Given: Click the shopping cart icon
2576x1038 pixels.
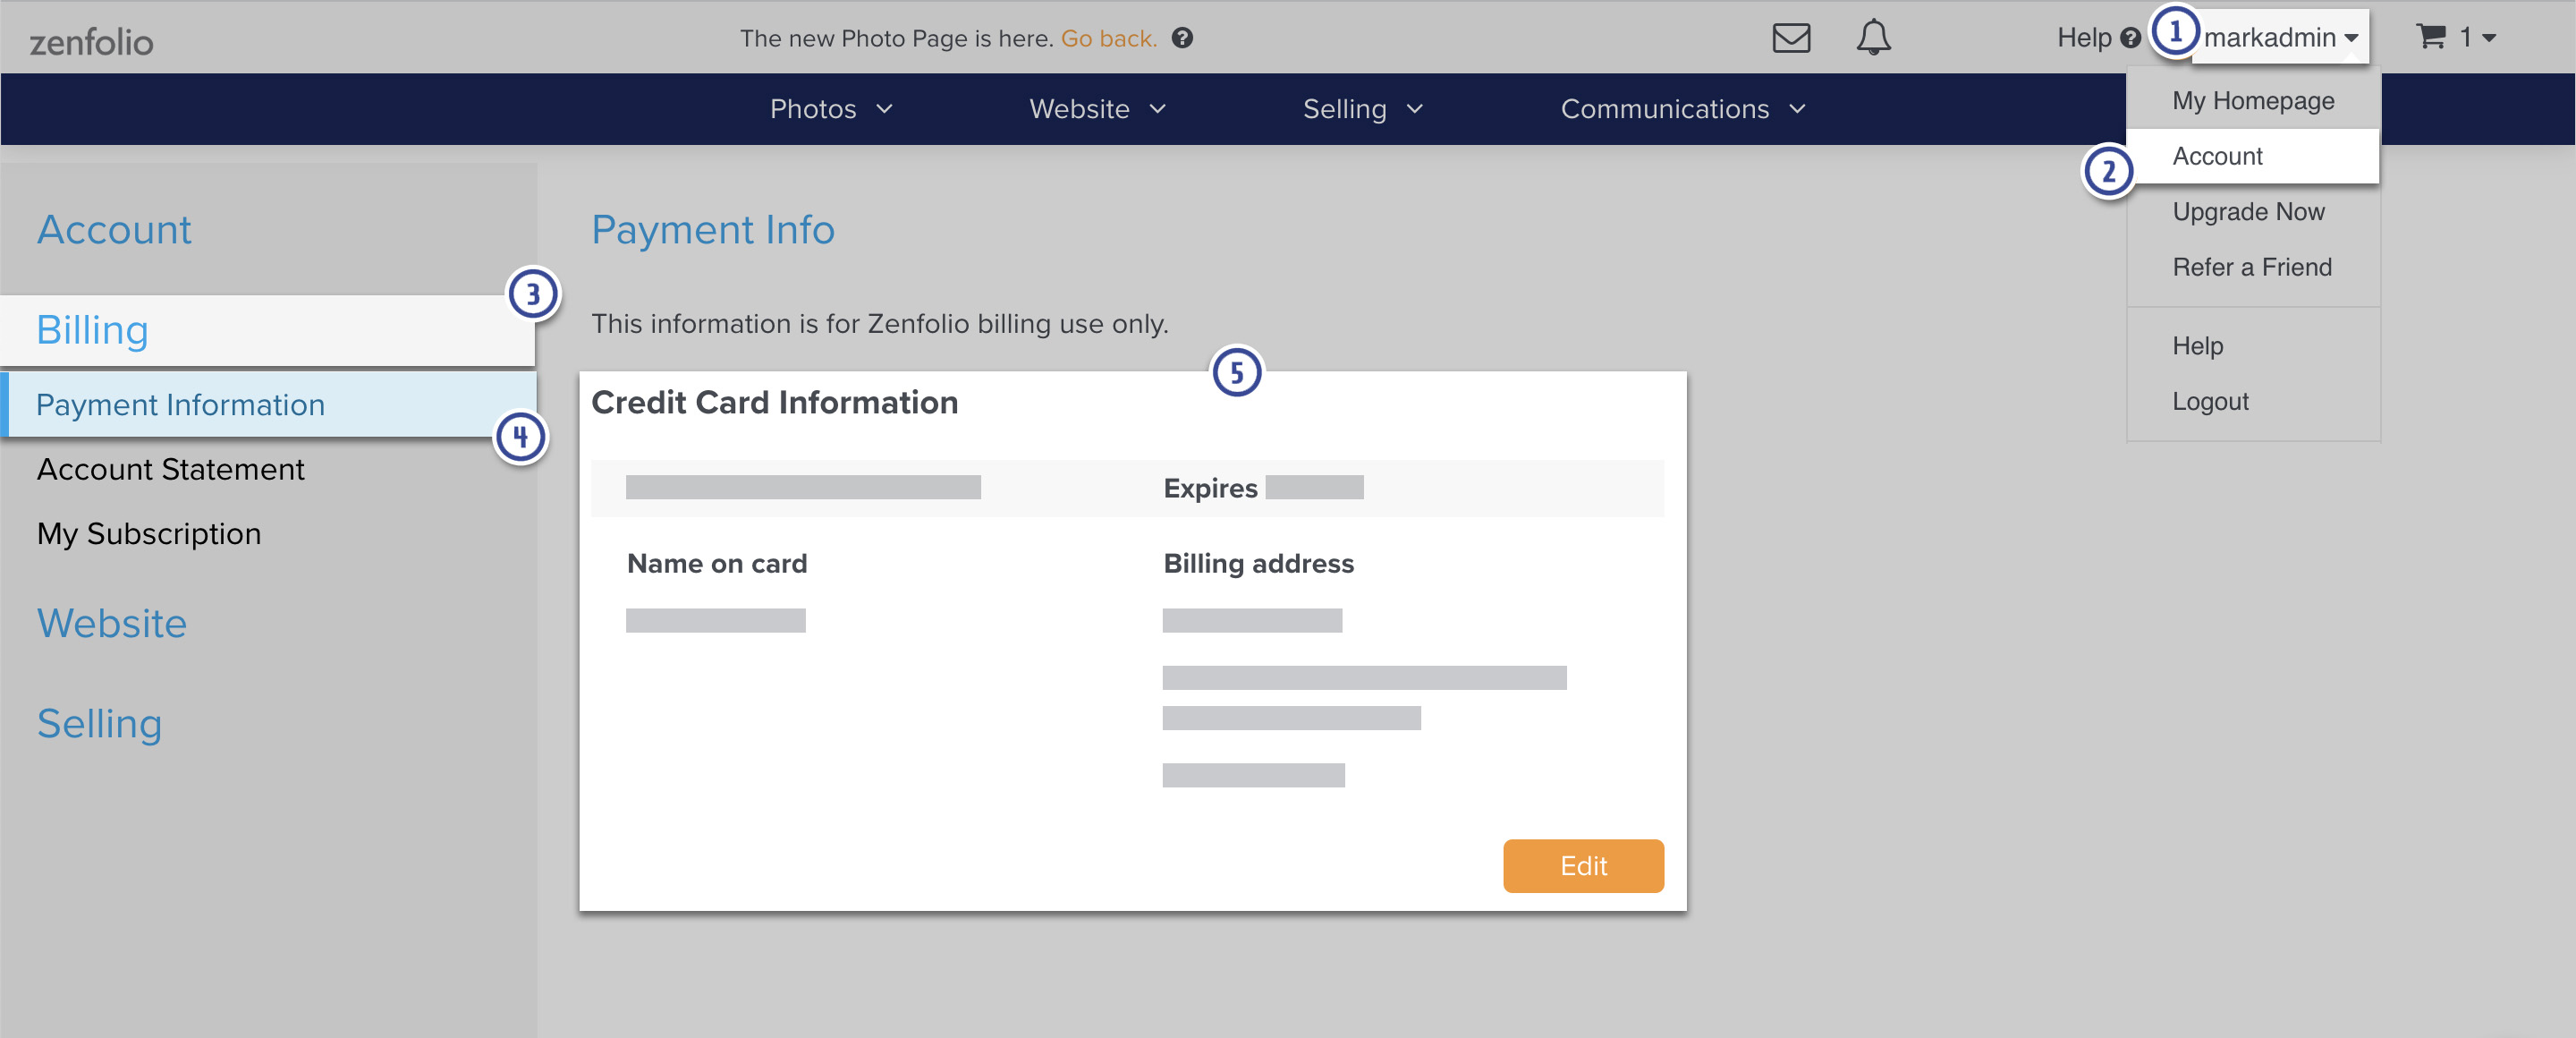Looking at the screenshot, I should click(x=2430, y=37).
